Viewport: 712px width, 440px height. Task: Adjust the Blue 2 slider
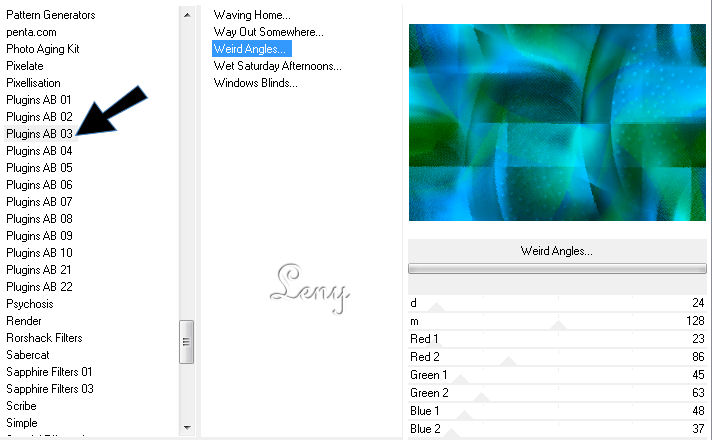[451, 430]
